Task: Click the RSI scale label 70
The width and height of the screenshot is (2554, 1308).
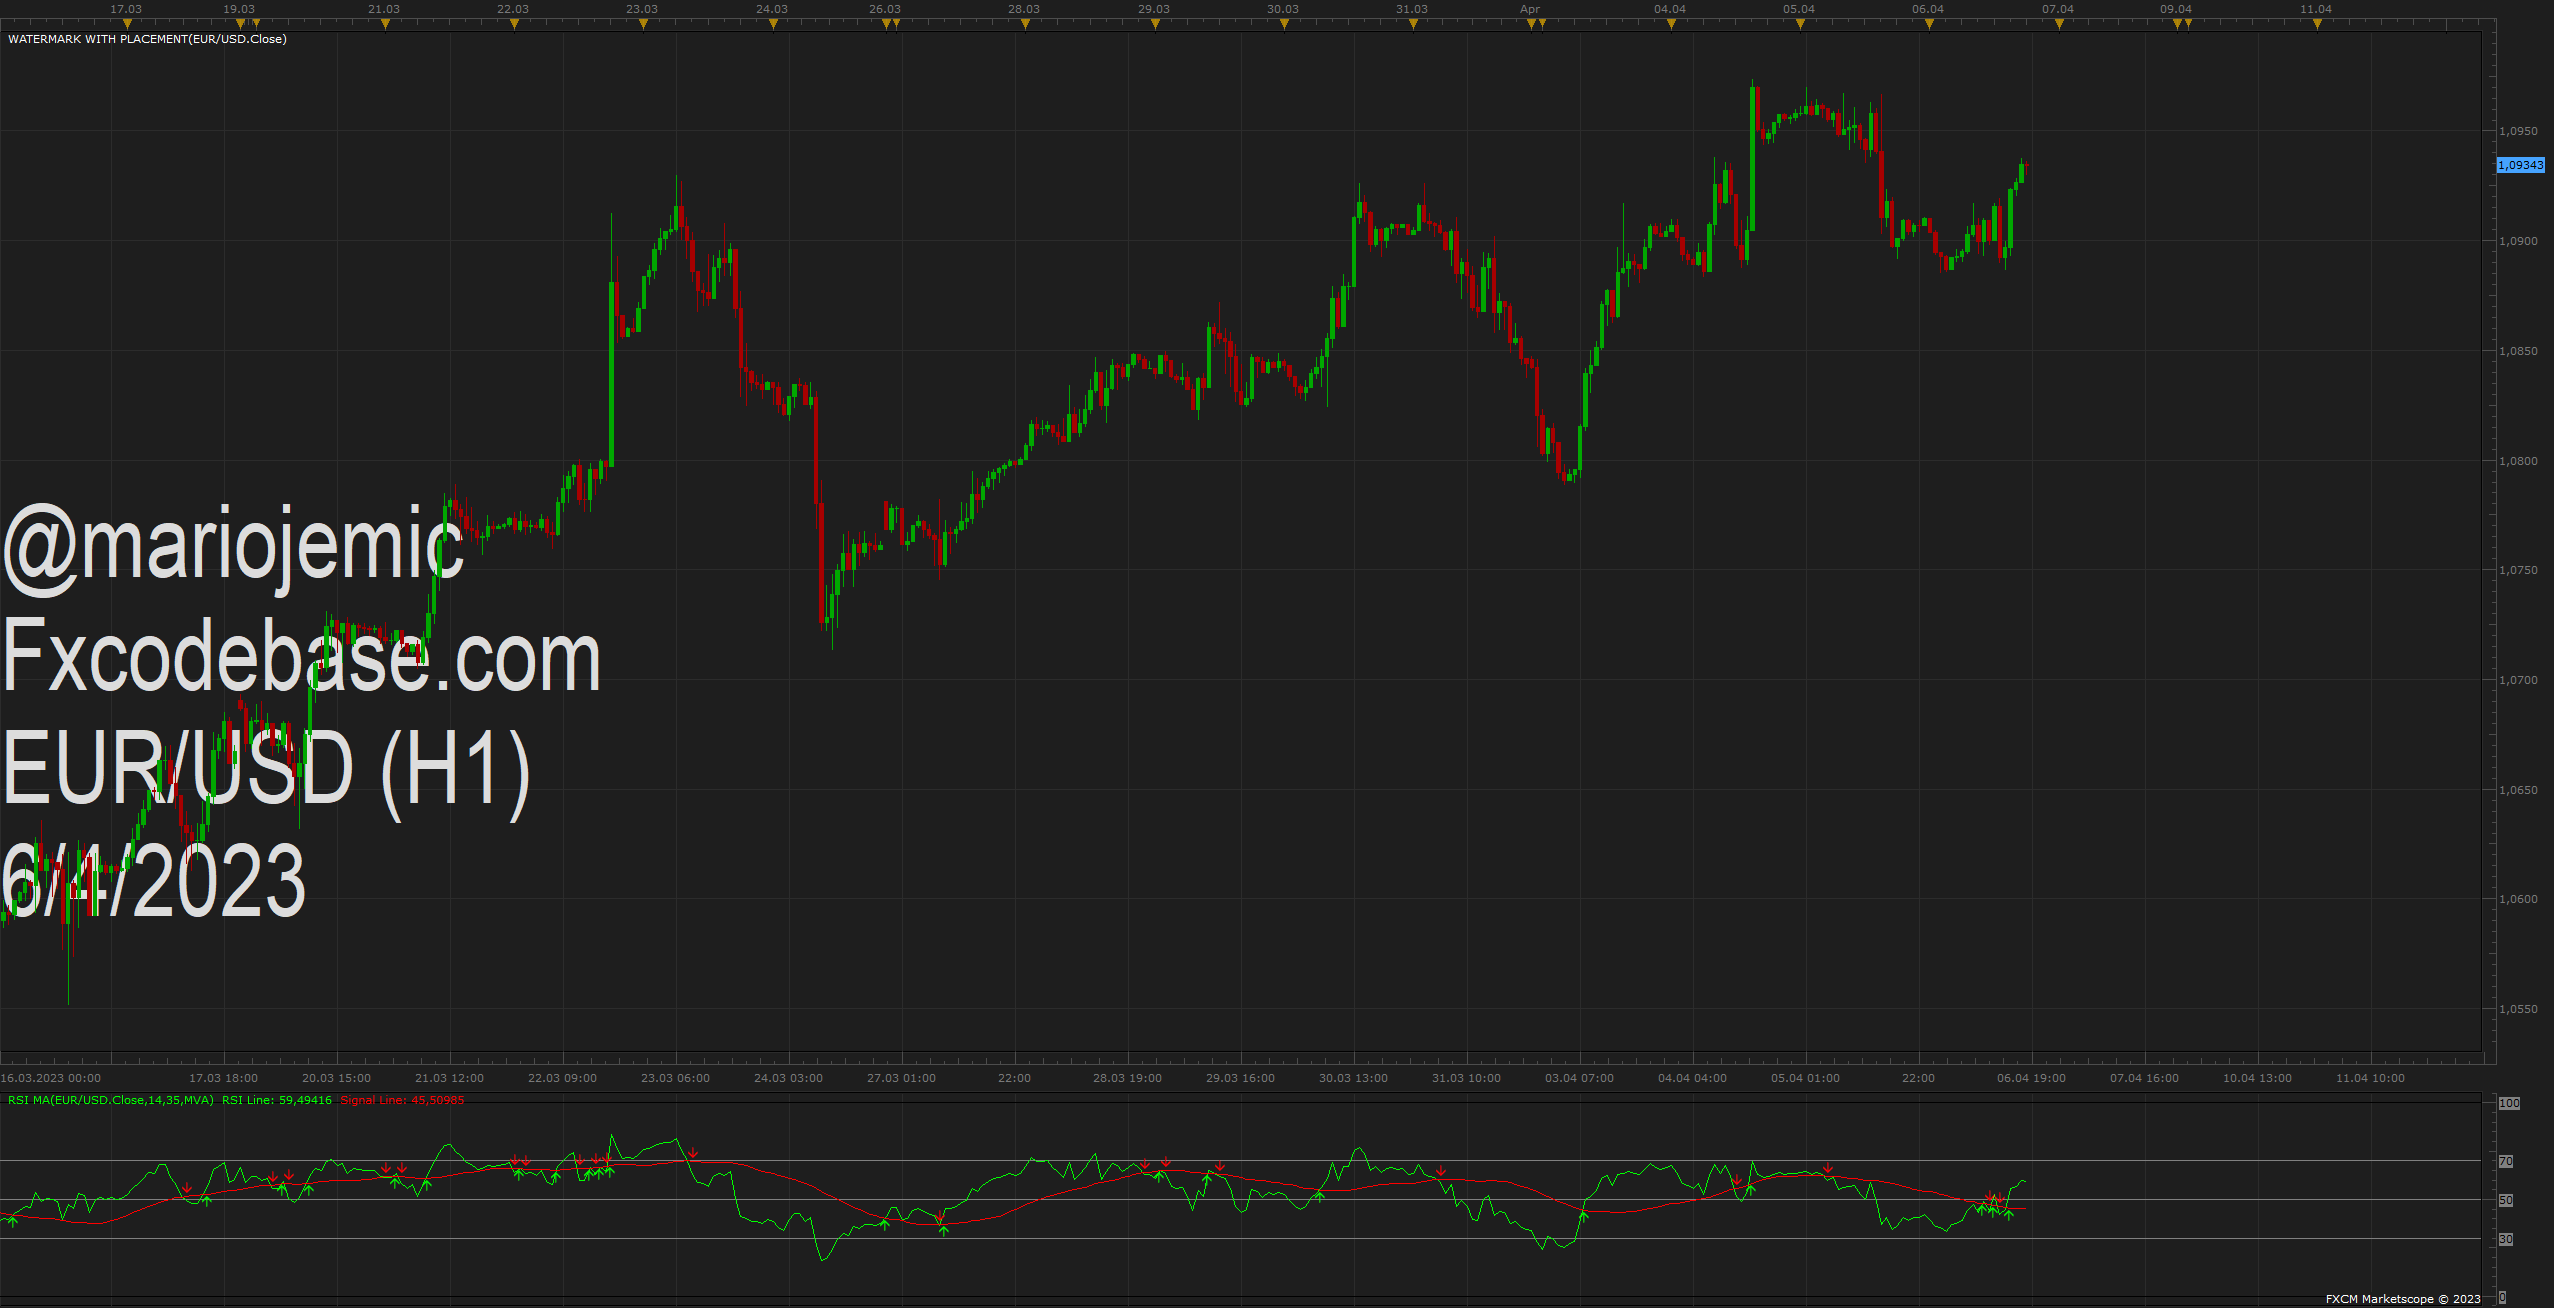Action: [2506, 1161]
